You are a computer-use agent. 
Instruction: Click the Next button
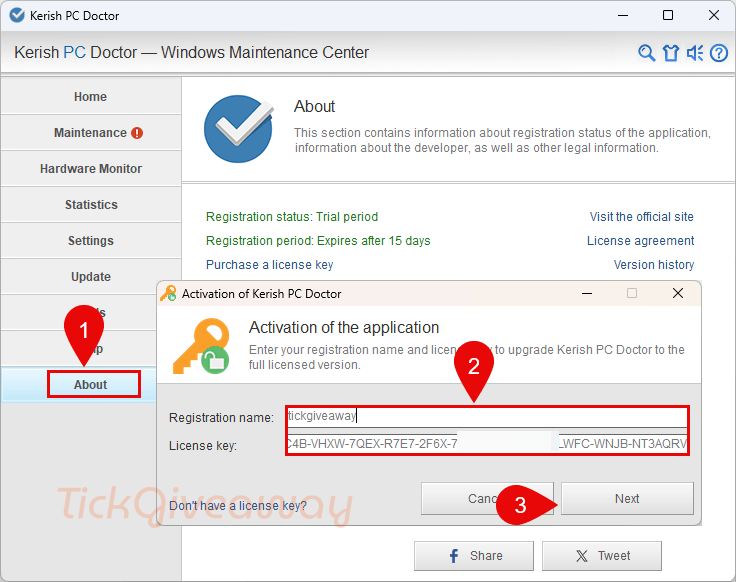pos(627,498)
